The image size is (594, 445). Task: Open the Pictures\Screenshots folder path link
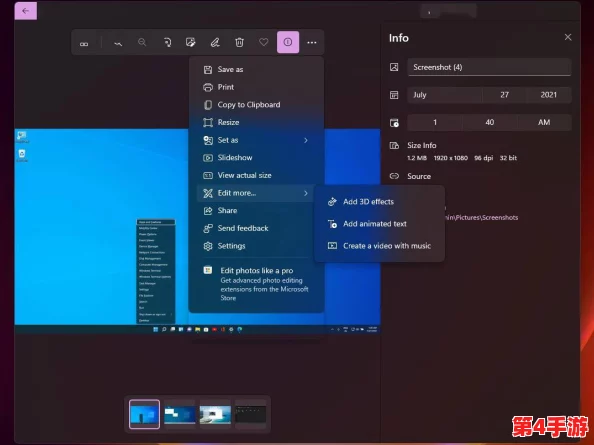(x=481, y=218)
